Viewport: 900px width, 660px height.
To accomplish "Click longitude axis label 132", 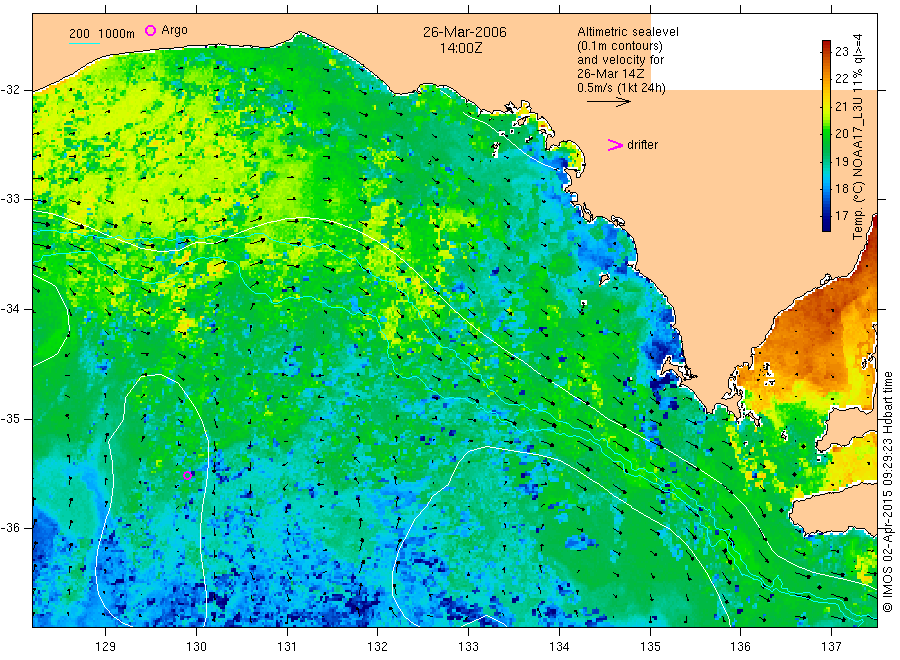I will click(x=378, y=647).
